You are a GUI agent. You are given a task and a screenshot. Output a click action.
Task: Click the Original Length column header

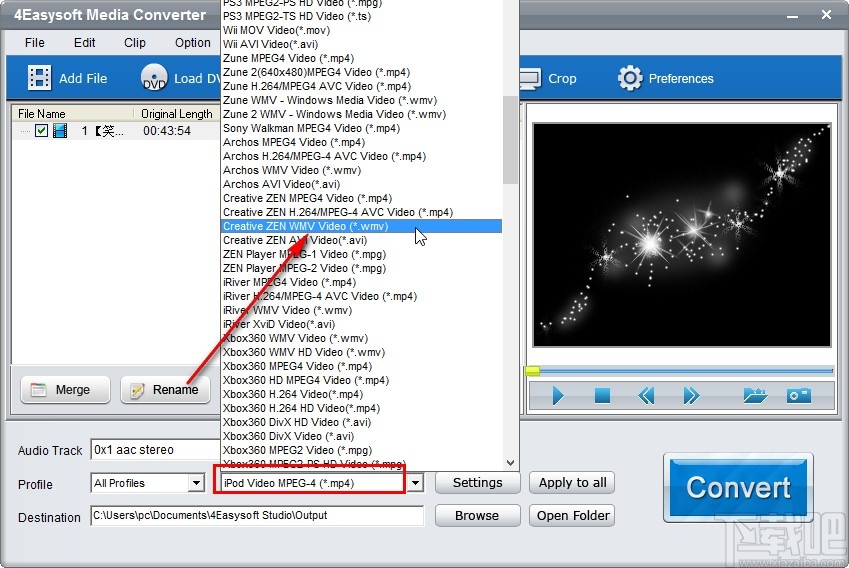[x=177, y=114]
